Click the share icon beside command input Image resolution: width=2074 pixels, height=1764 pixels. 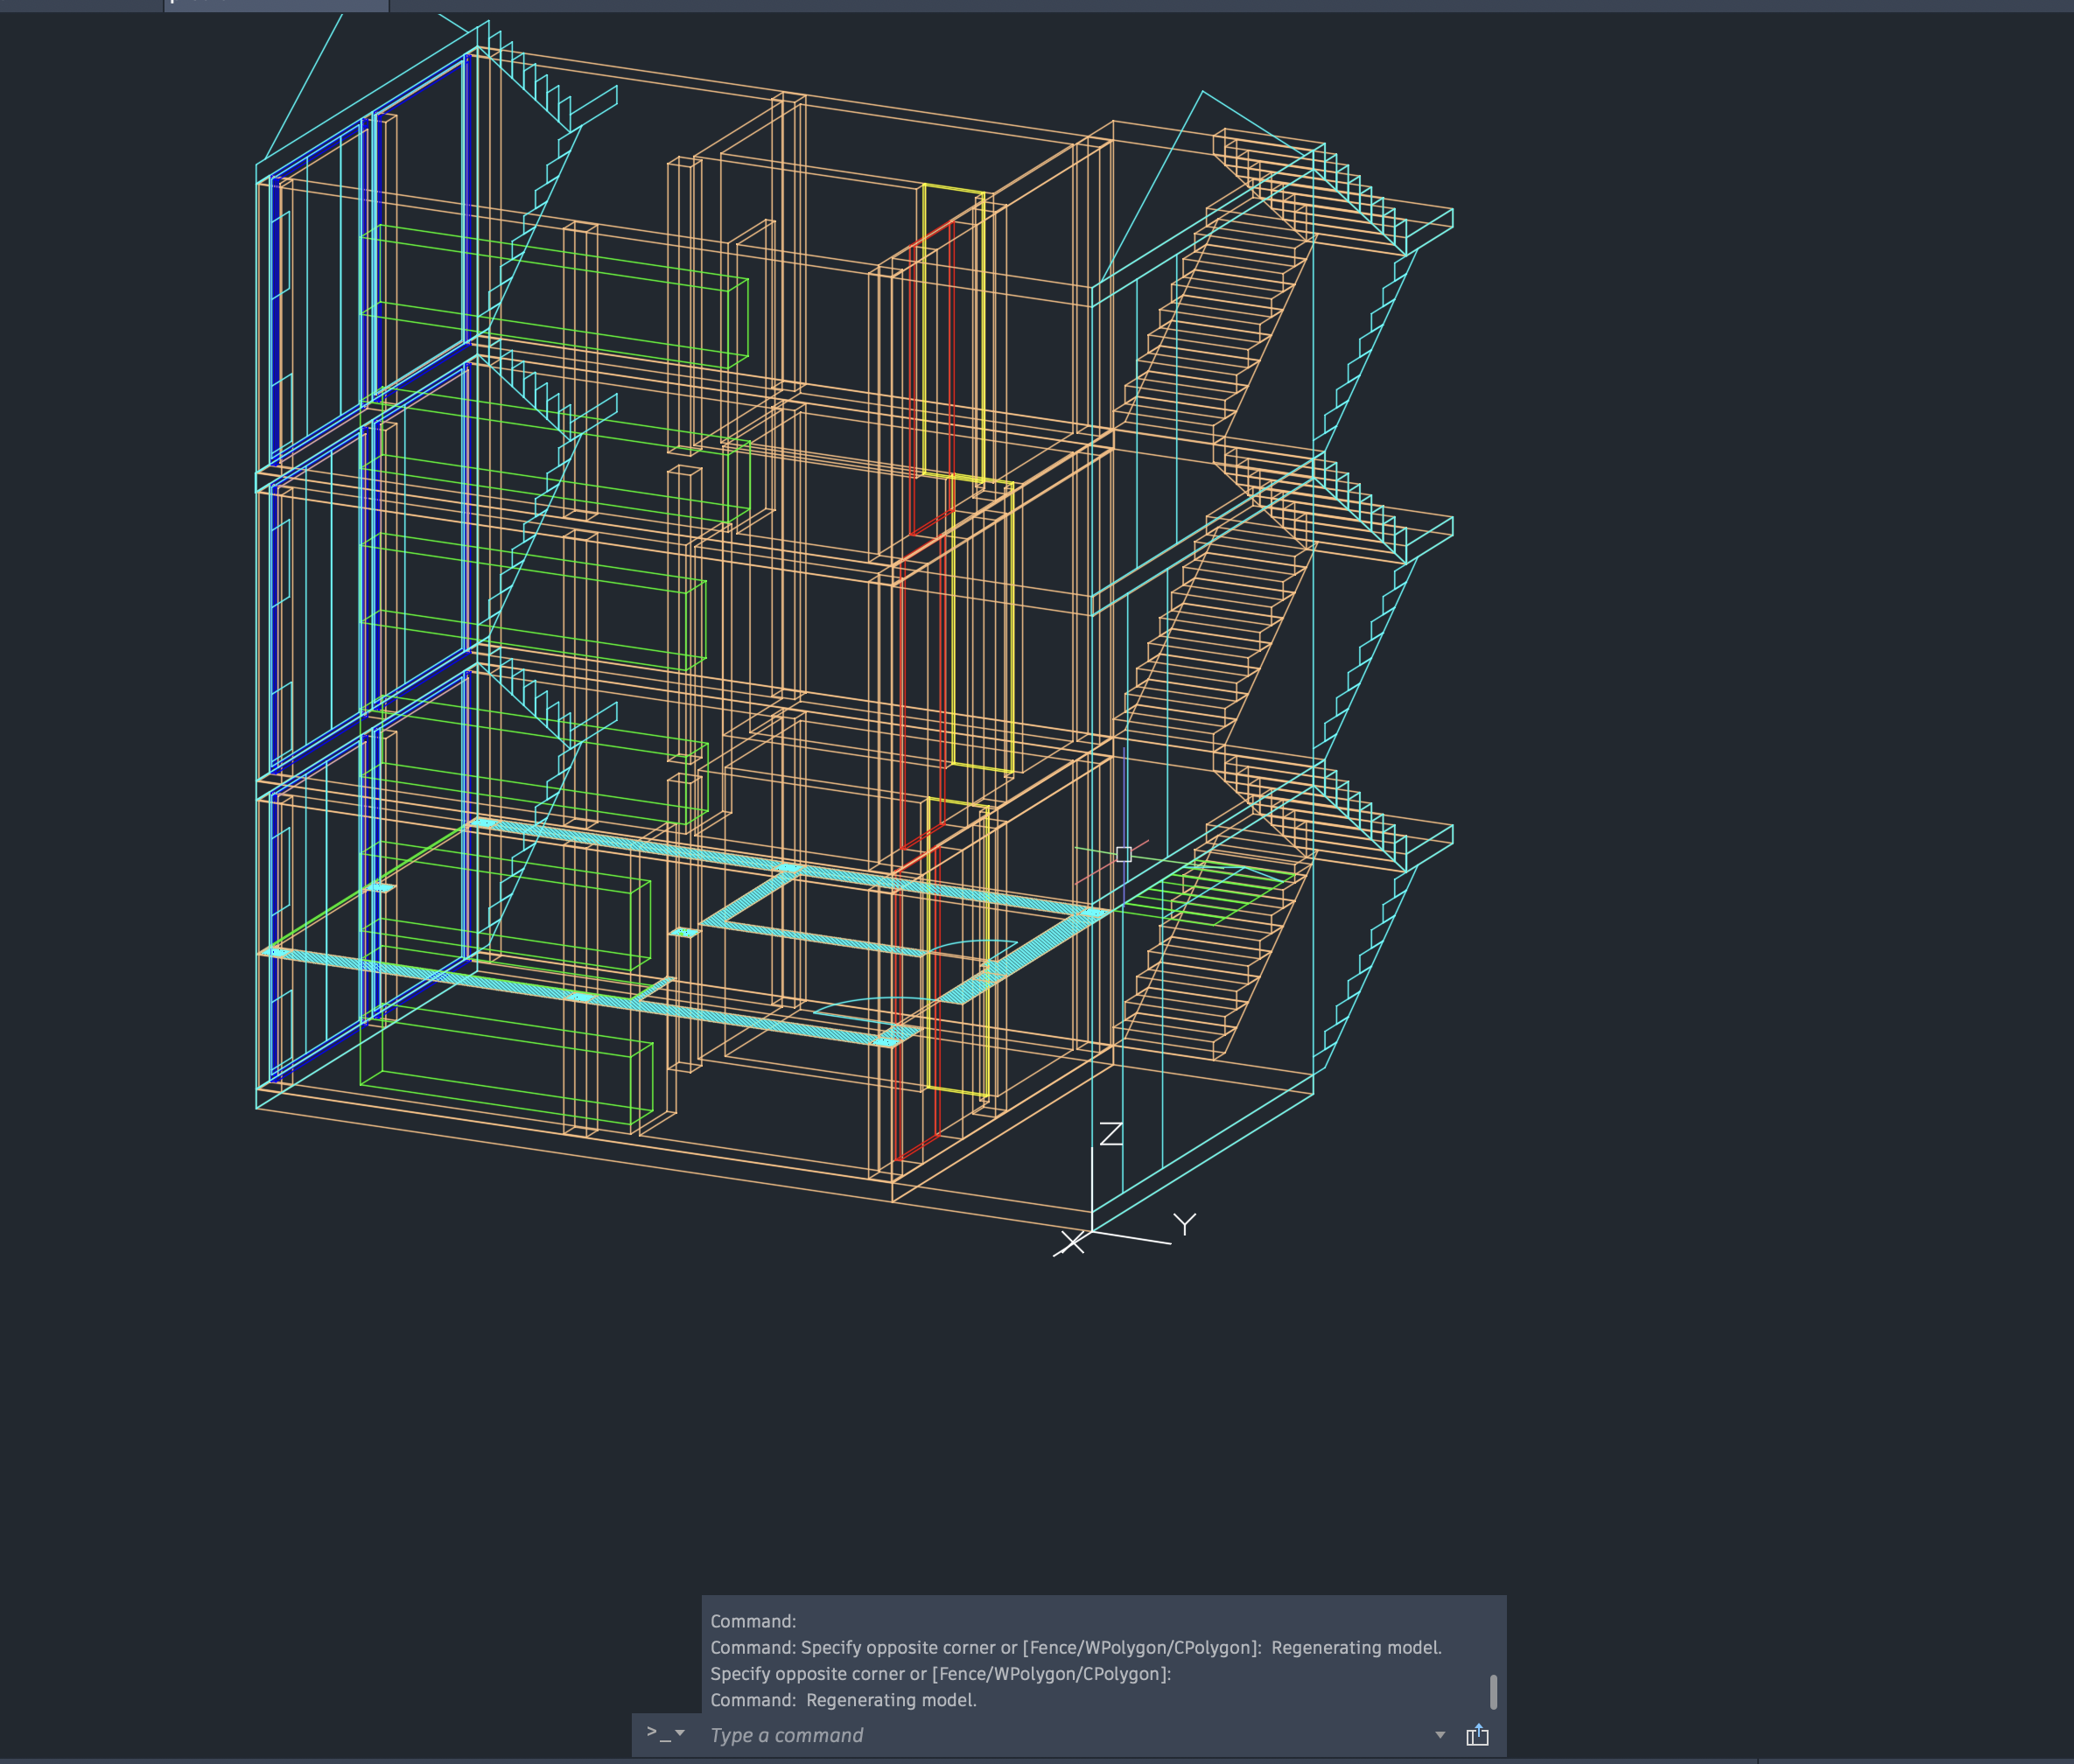coord(1477,1735)
